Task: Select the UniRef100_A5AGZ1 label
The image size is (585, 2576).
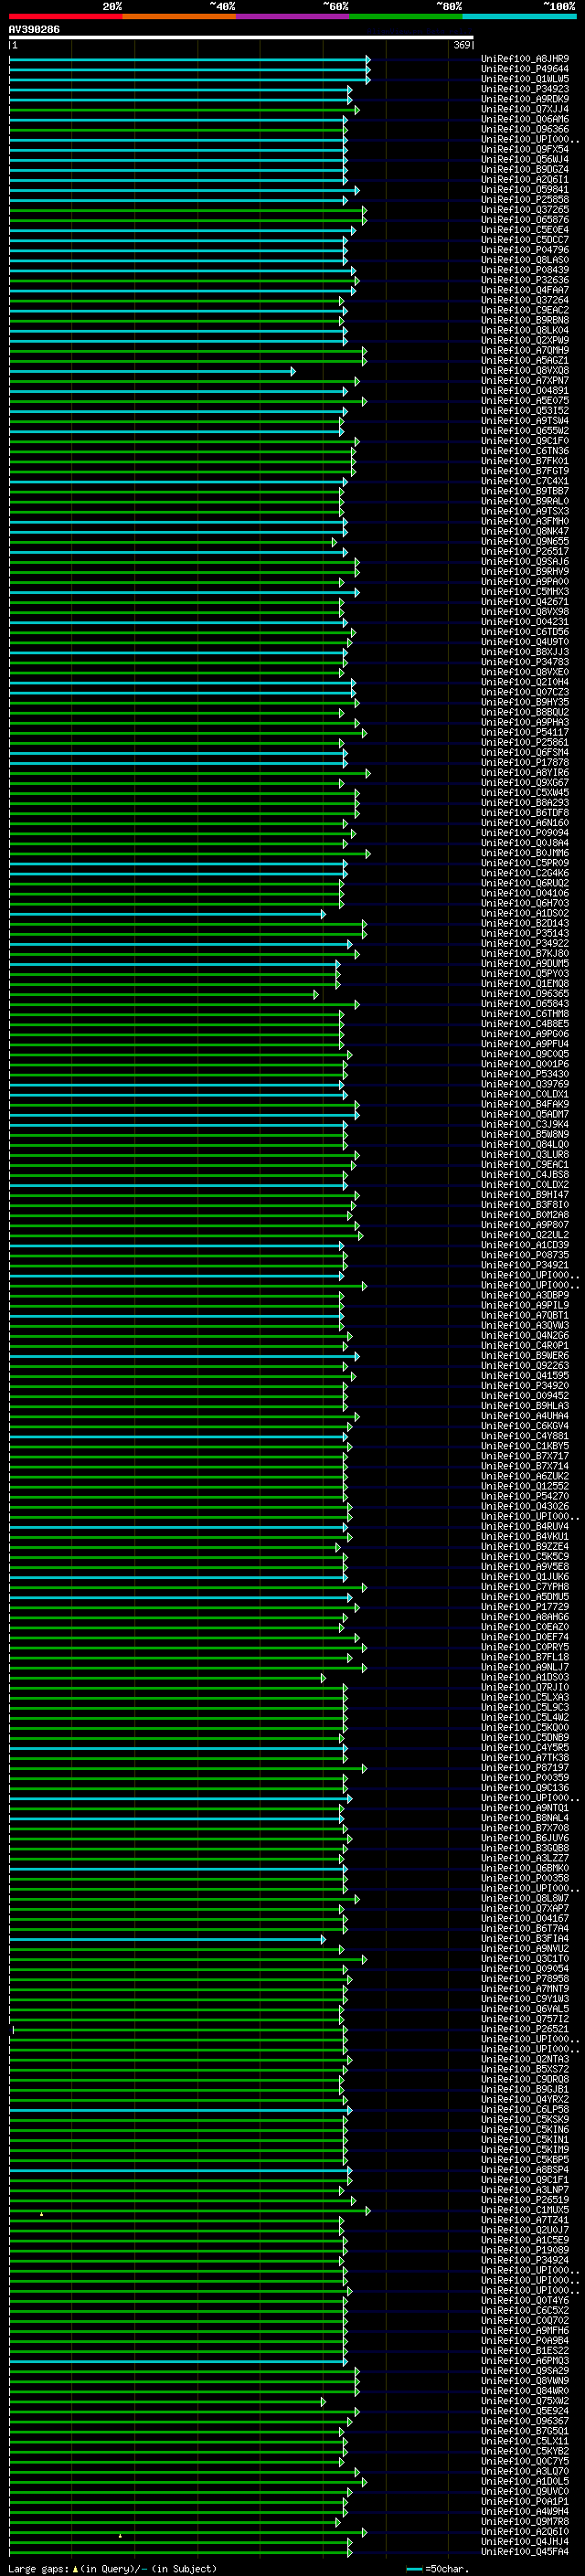Action: point(525,361)
